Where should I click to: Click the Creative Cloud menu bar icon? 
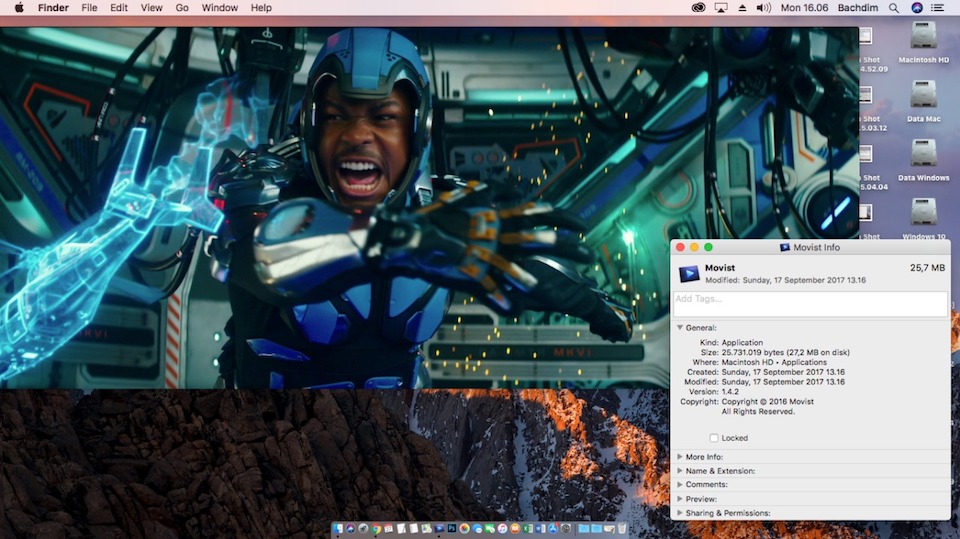tap(698, 8)
